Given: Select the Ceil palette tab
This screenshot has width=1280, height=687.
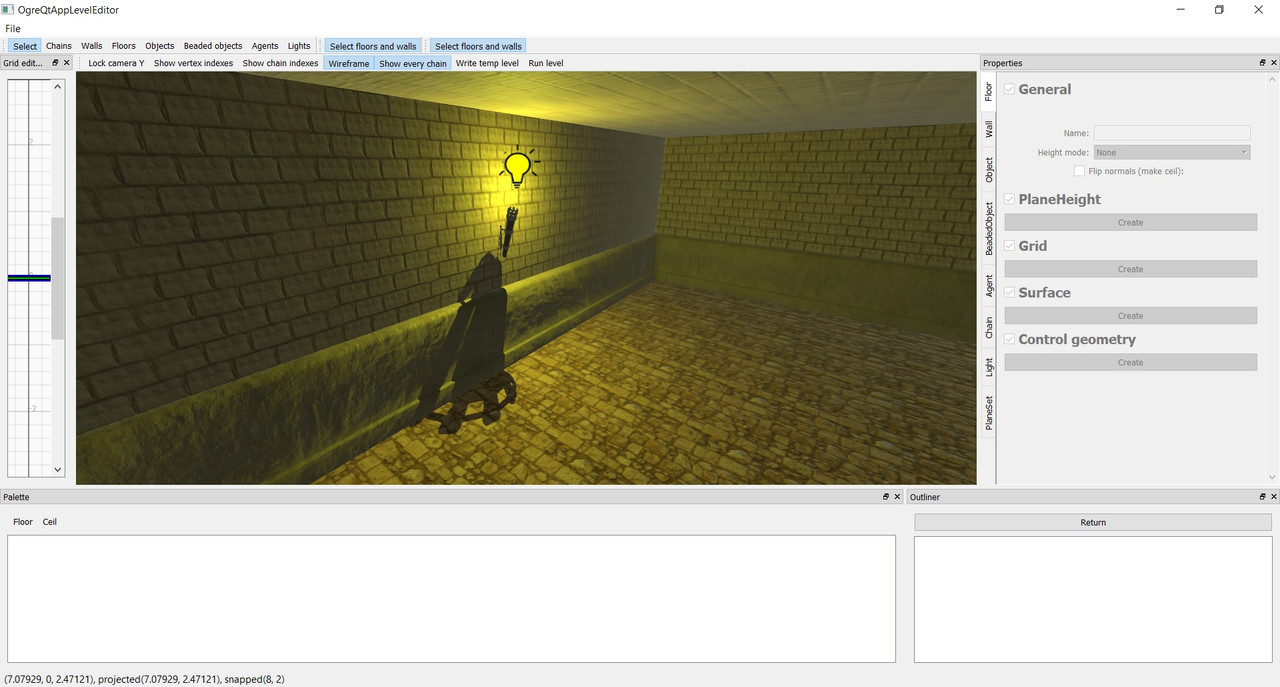Looking at the screenshot, I should (49, 522).
